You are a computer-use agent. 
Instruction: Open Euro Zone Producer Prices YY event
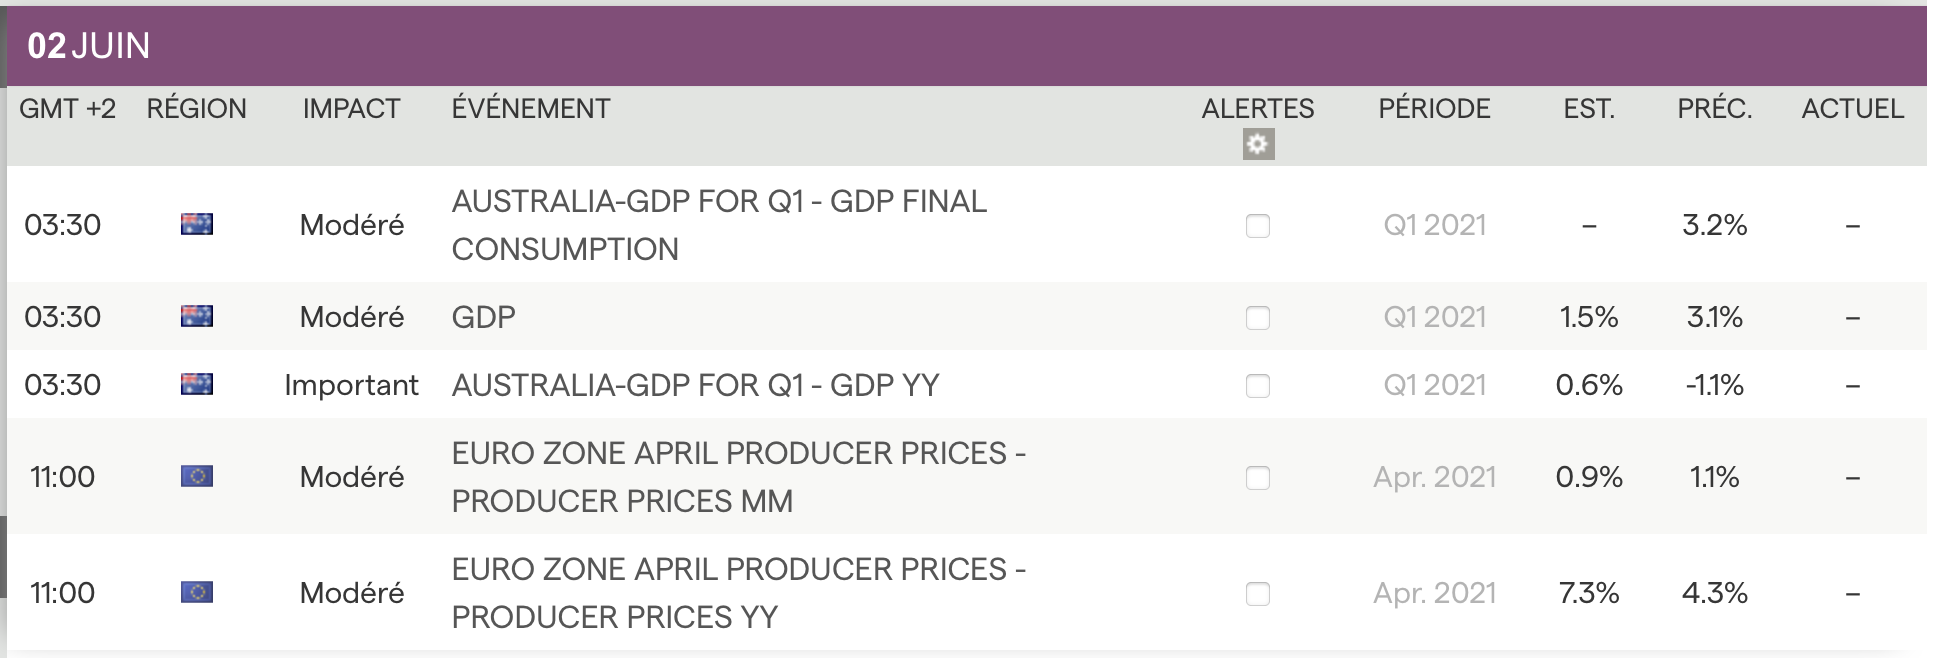738,592
